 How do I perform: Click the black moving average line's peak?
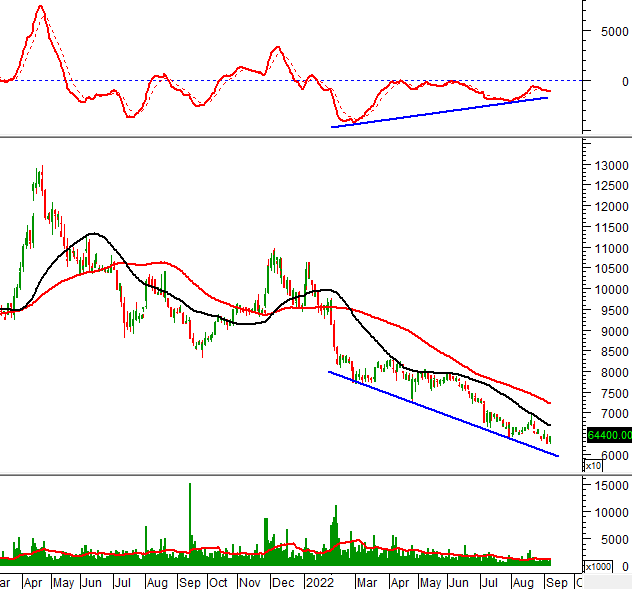click(93, 234)
